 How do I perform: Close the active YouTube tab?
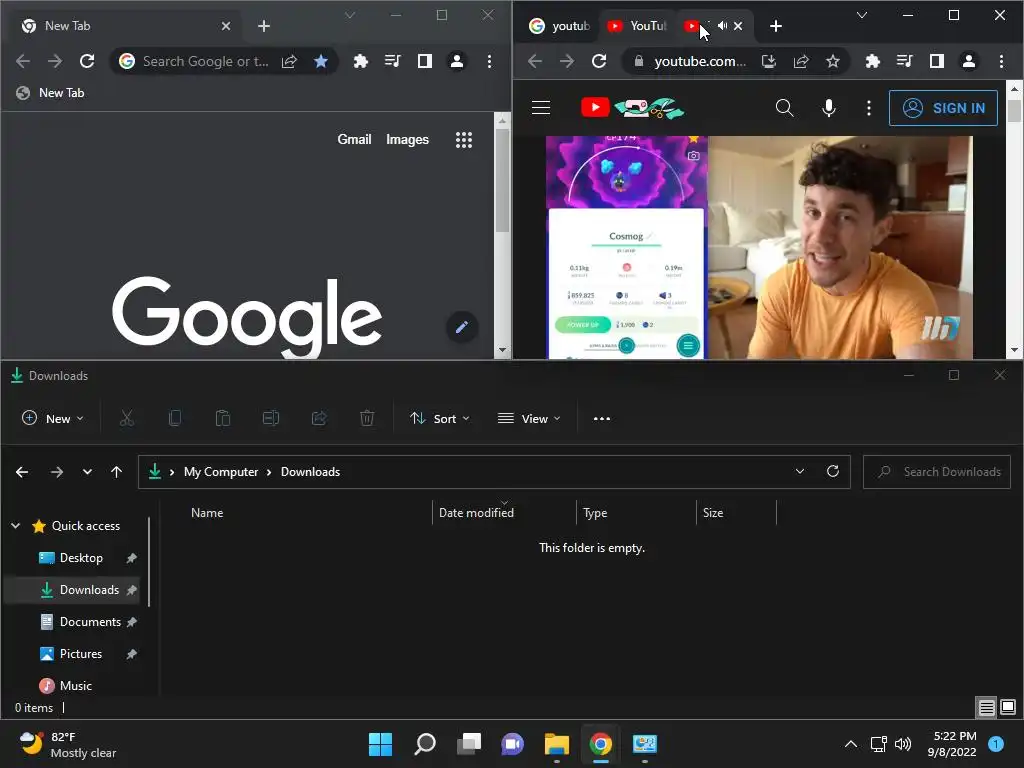[738, 26]
